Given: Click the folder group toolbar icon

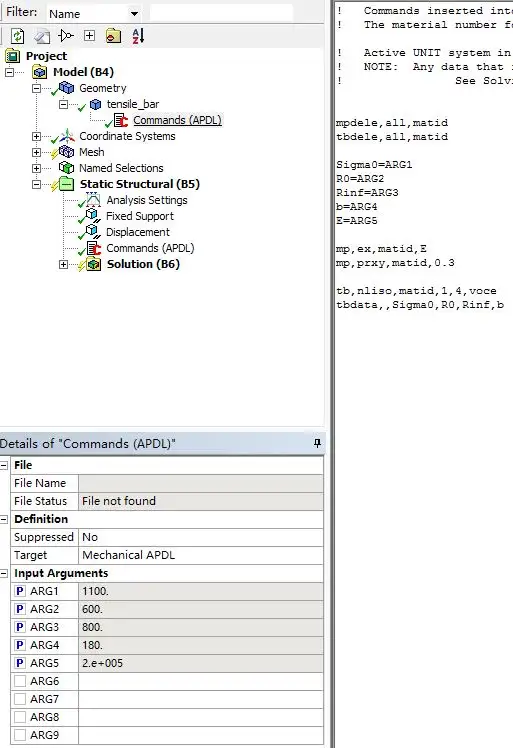Looking at the screenshot, I should [114, 36].
